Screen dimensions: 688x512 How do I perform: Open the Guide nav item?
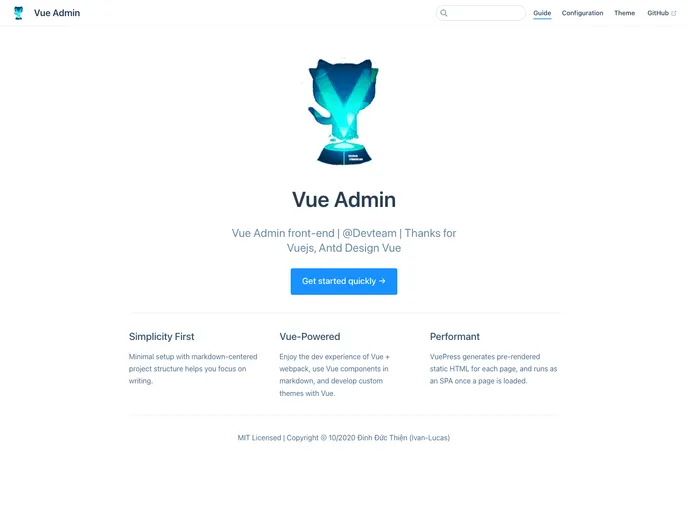[x=542, y=13]
